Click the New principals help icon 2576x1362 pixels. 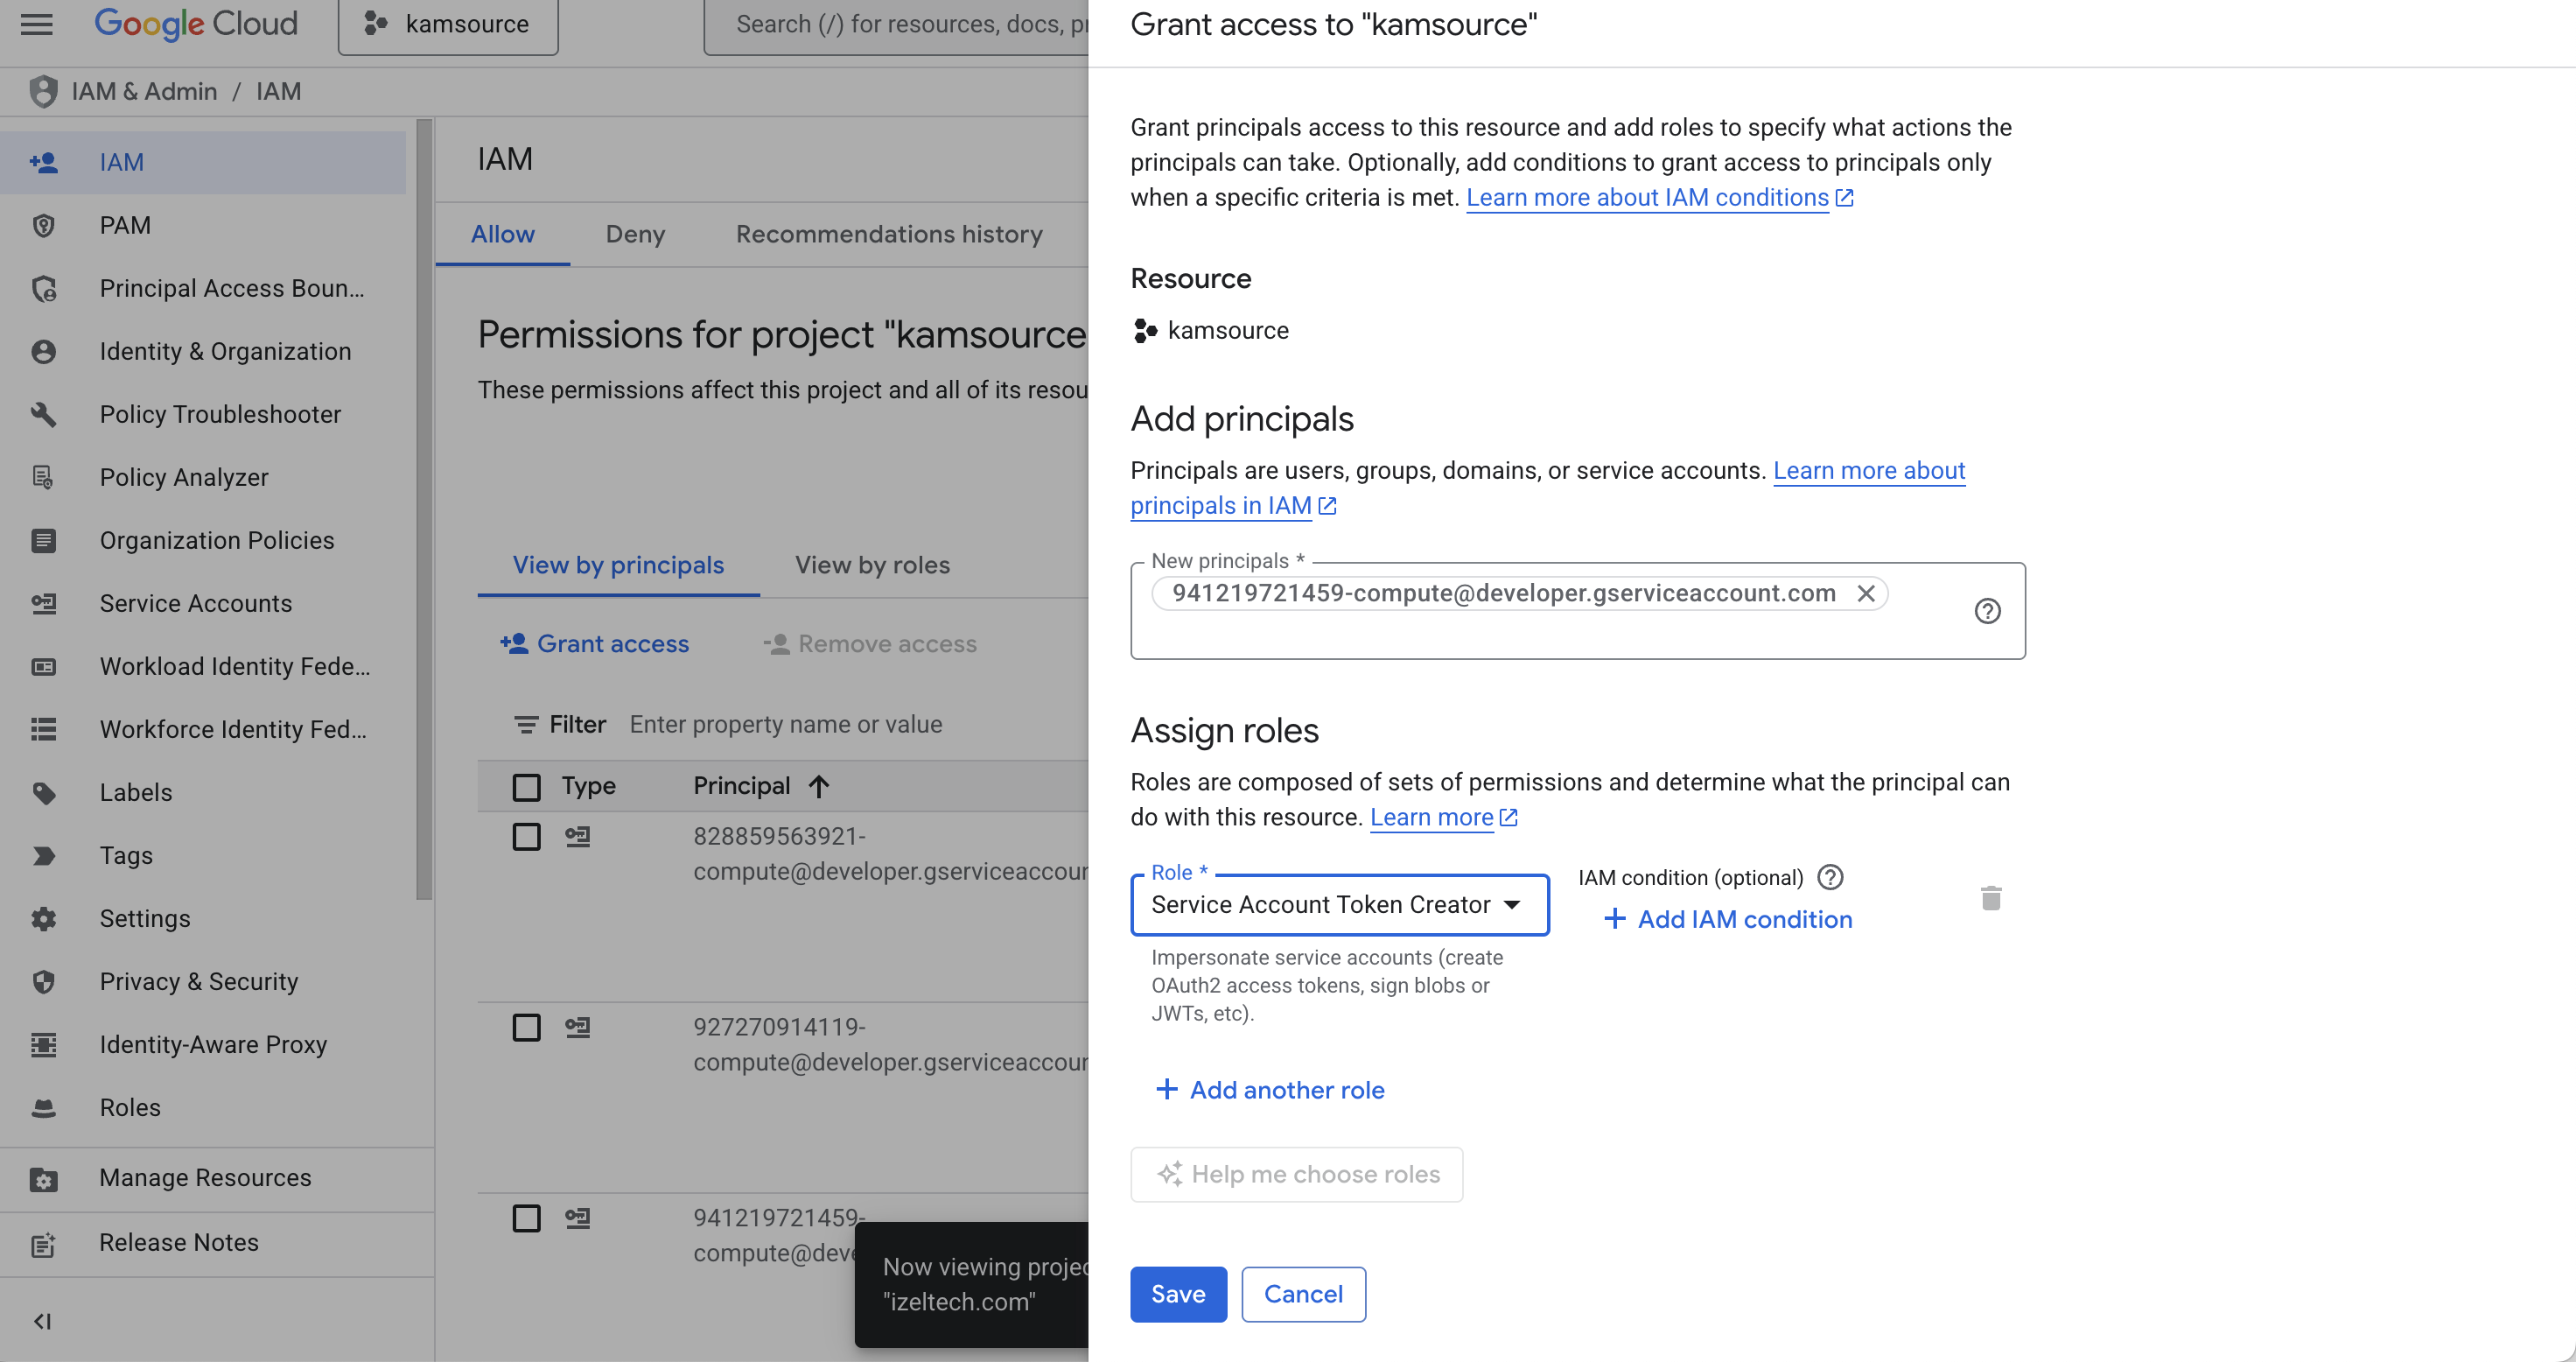(1987, 611)
